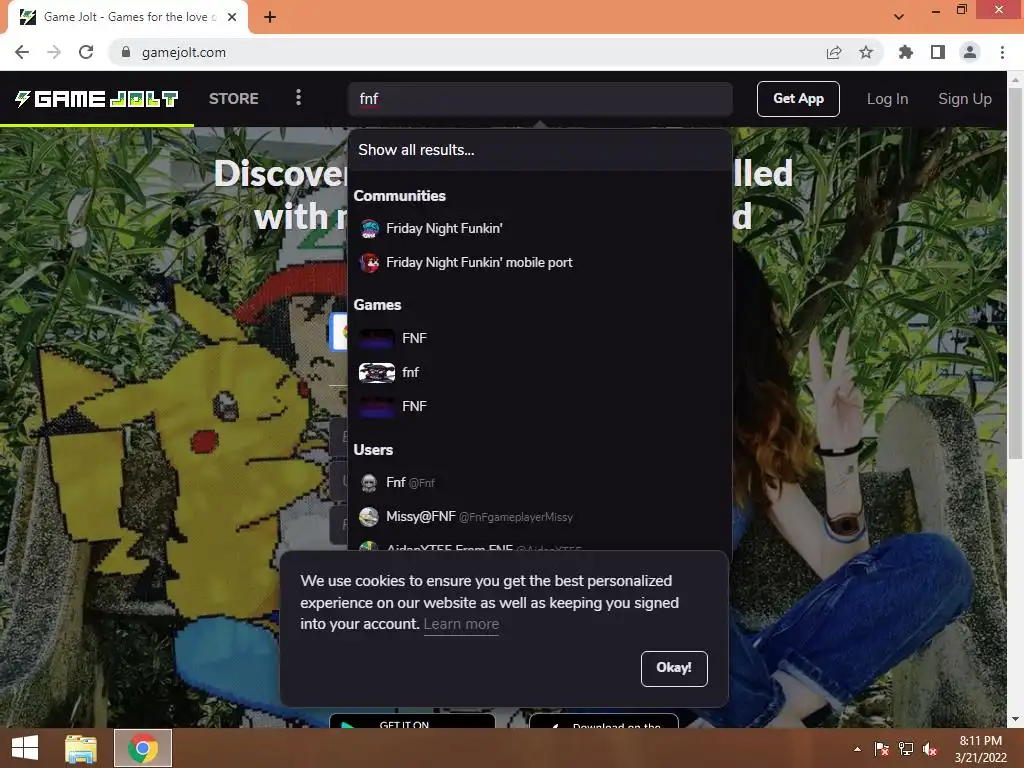This screenshot has height=768, width=1024.
Task: Open Friday Night Funkin' mobile port community
Action: [540, 262]
